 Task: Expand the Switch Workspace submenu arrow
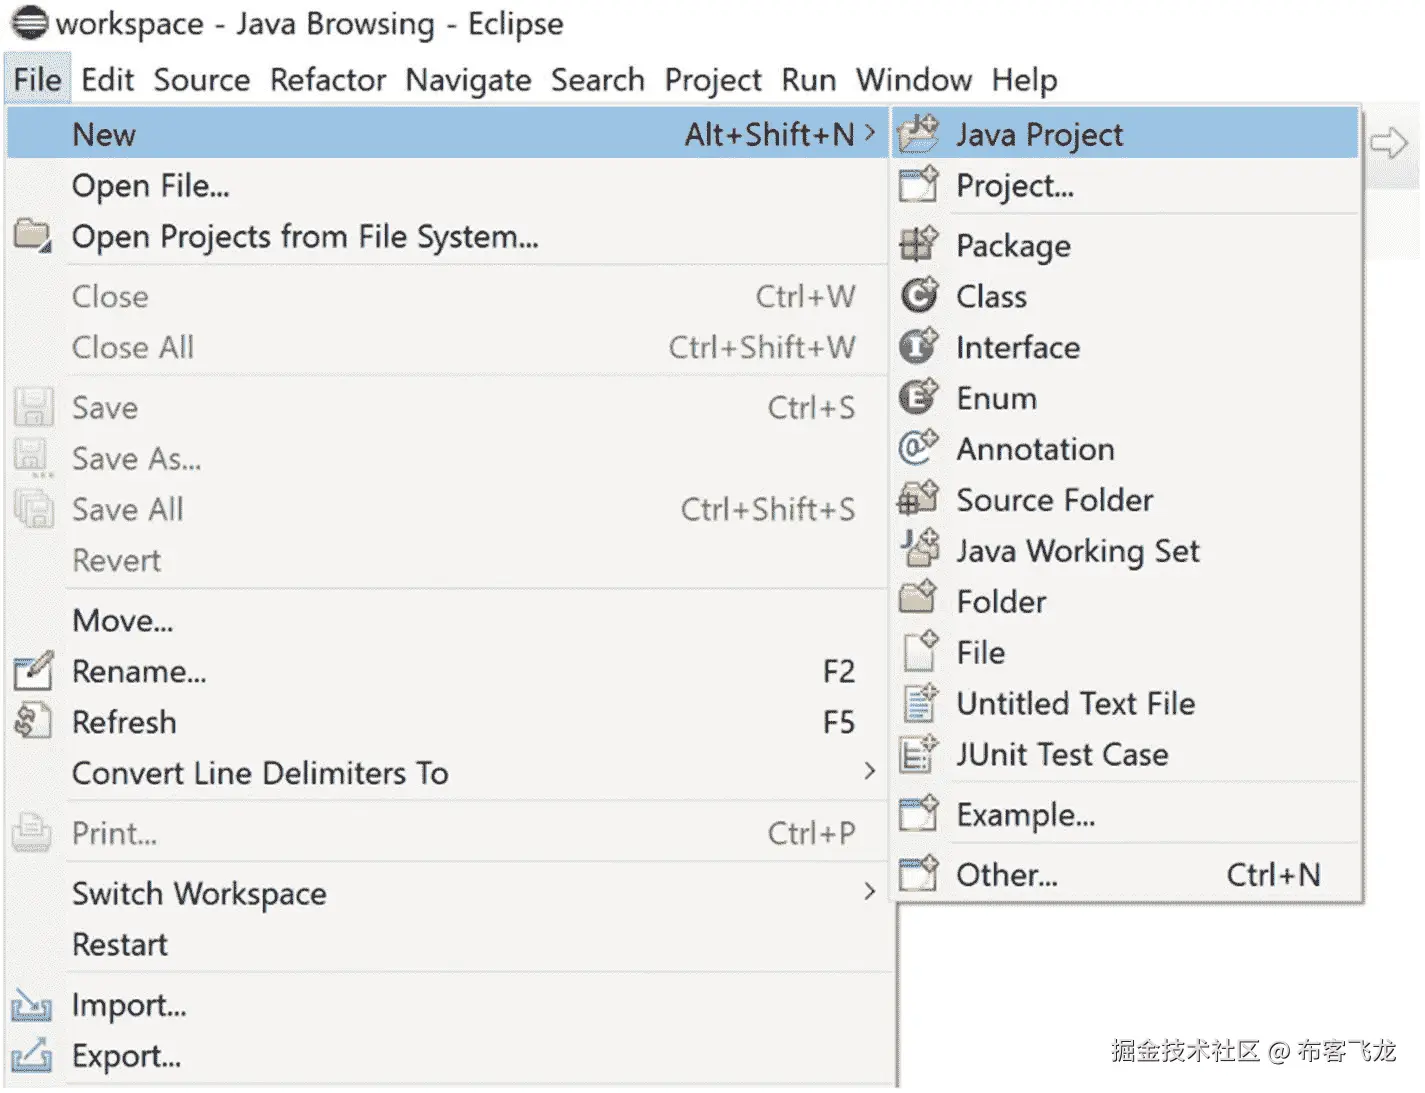[x=869, y=892]
